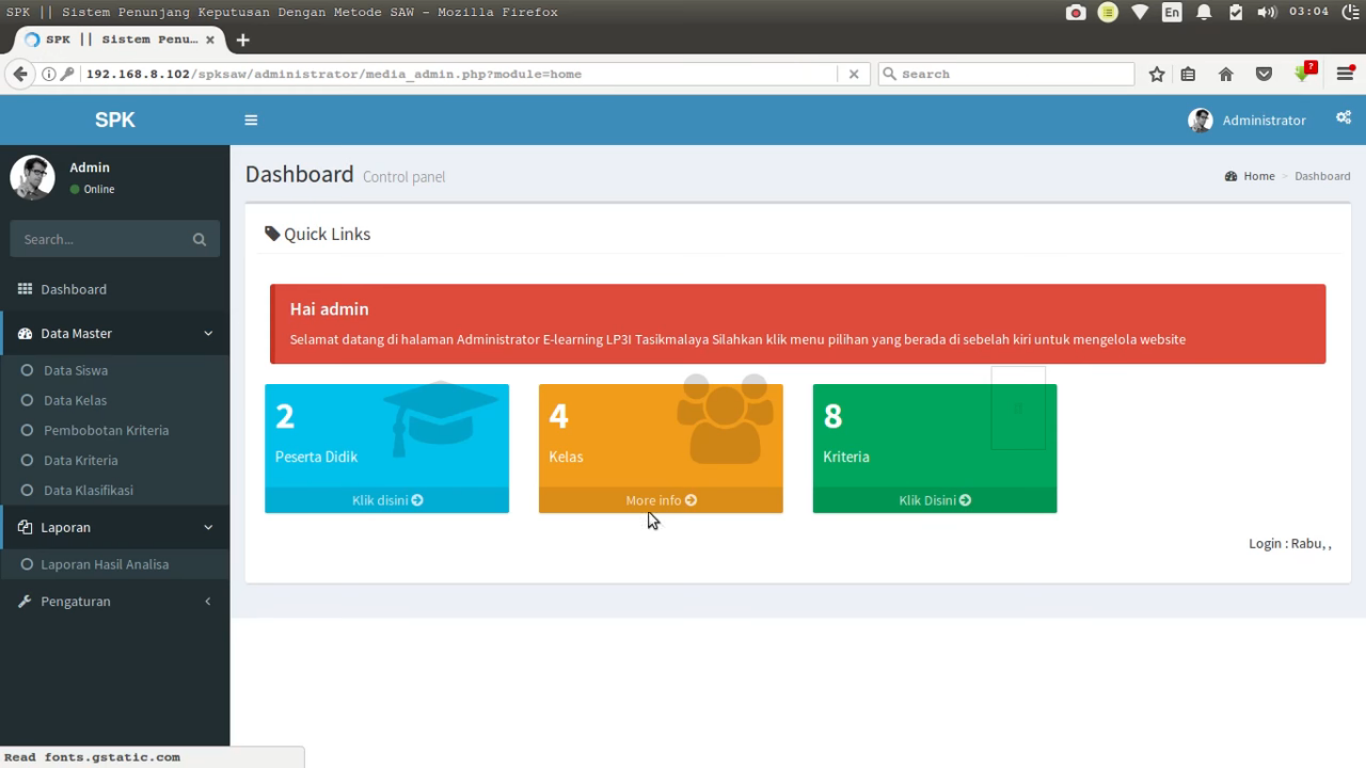Open system volume indicator in top panel

(1267, 12)
